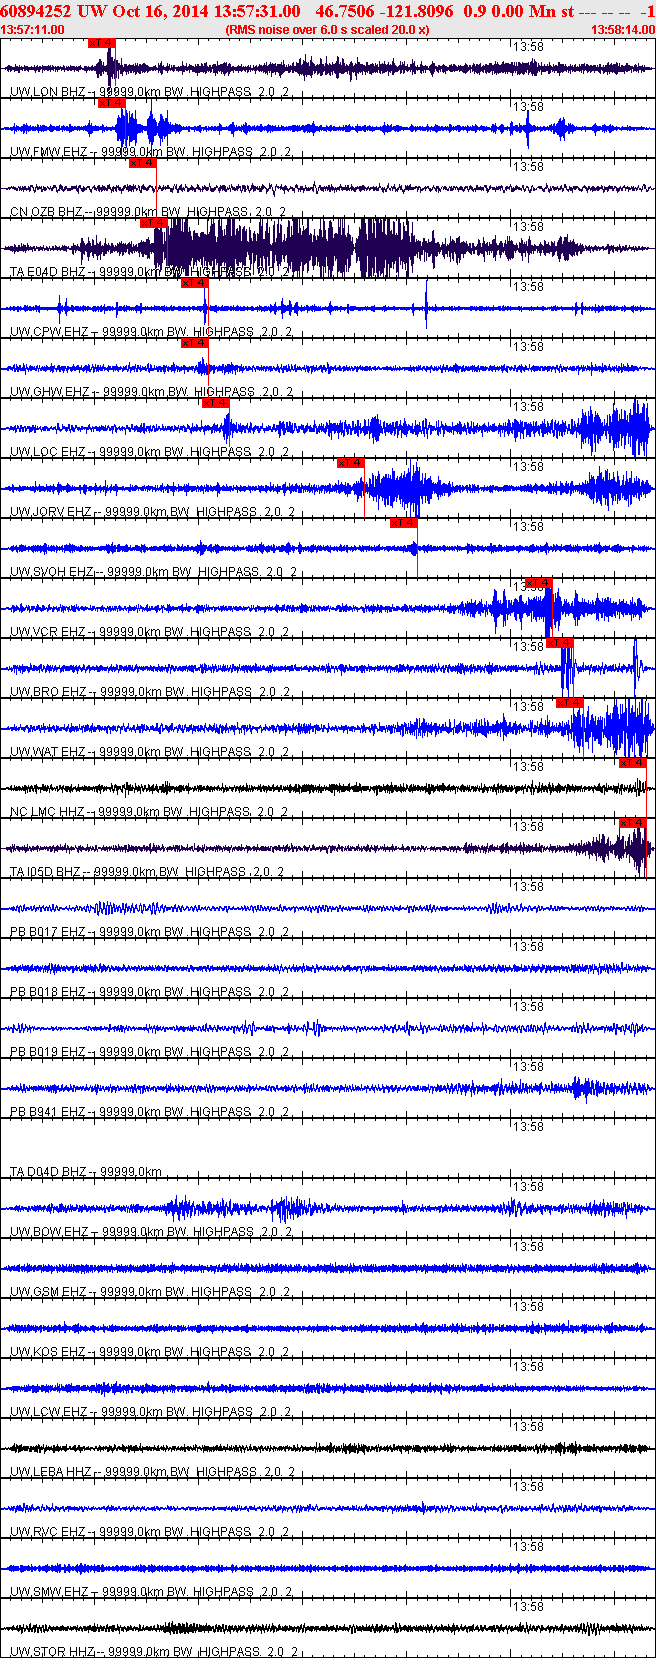656x1658 pixels.
Task: Select the red pick marker on UW.LON trace
Action: pos(101,43)
